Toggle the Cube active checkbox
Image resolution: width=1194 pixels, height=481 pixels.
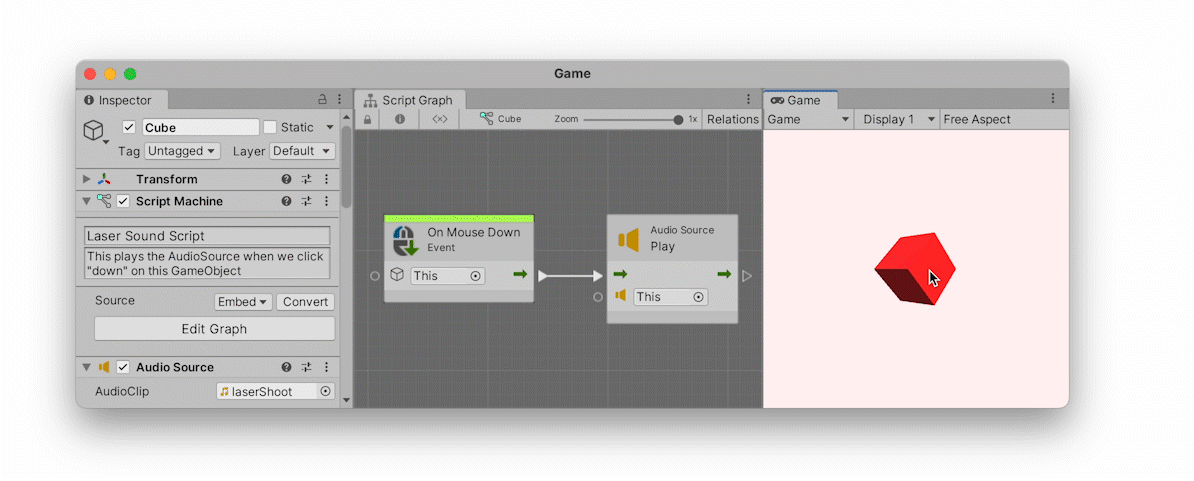click(x=129, y=127)
